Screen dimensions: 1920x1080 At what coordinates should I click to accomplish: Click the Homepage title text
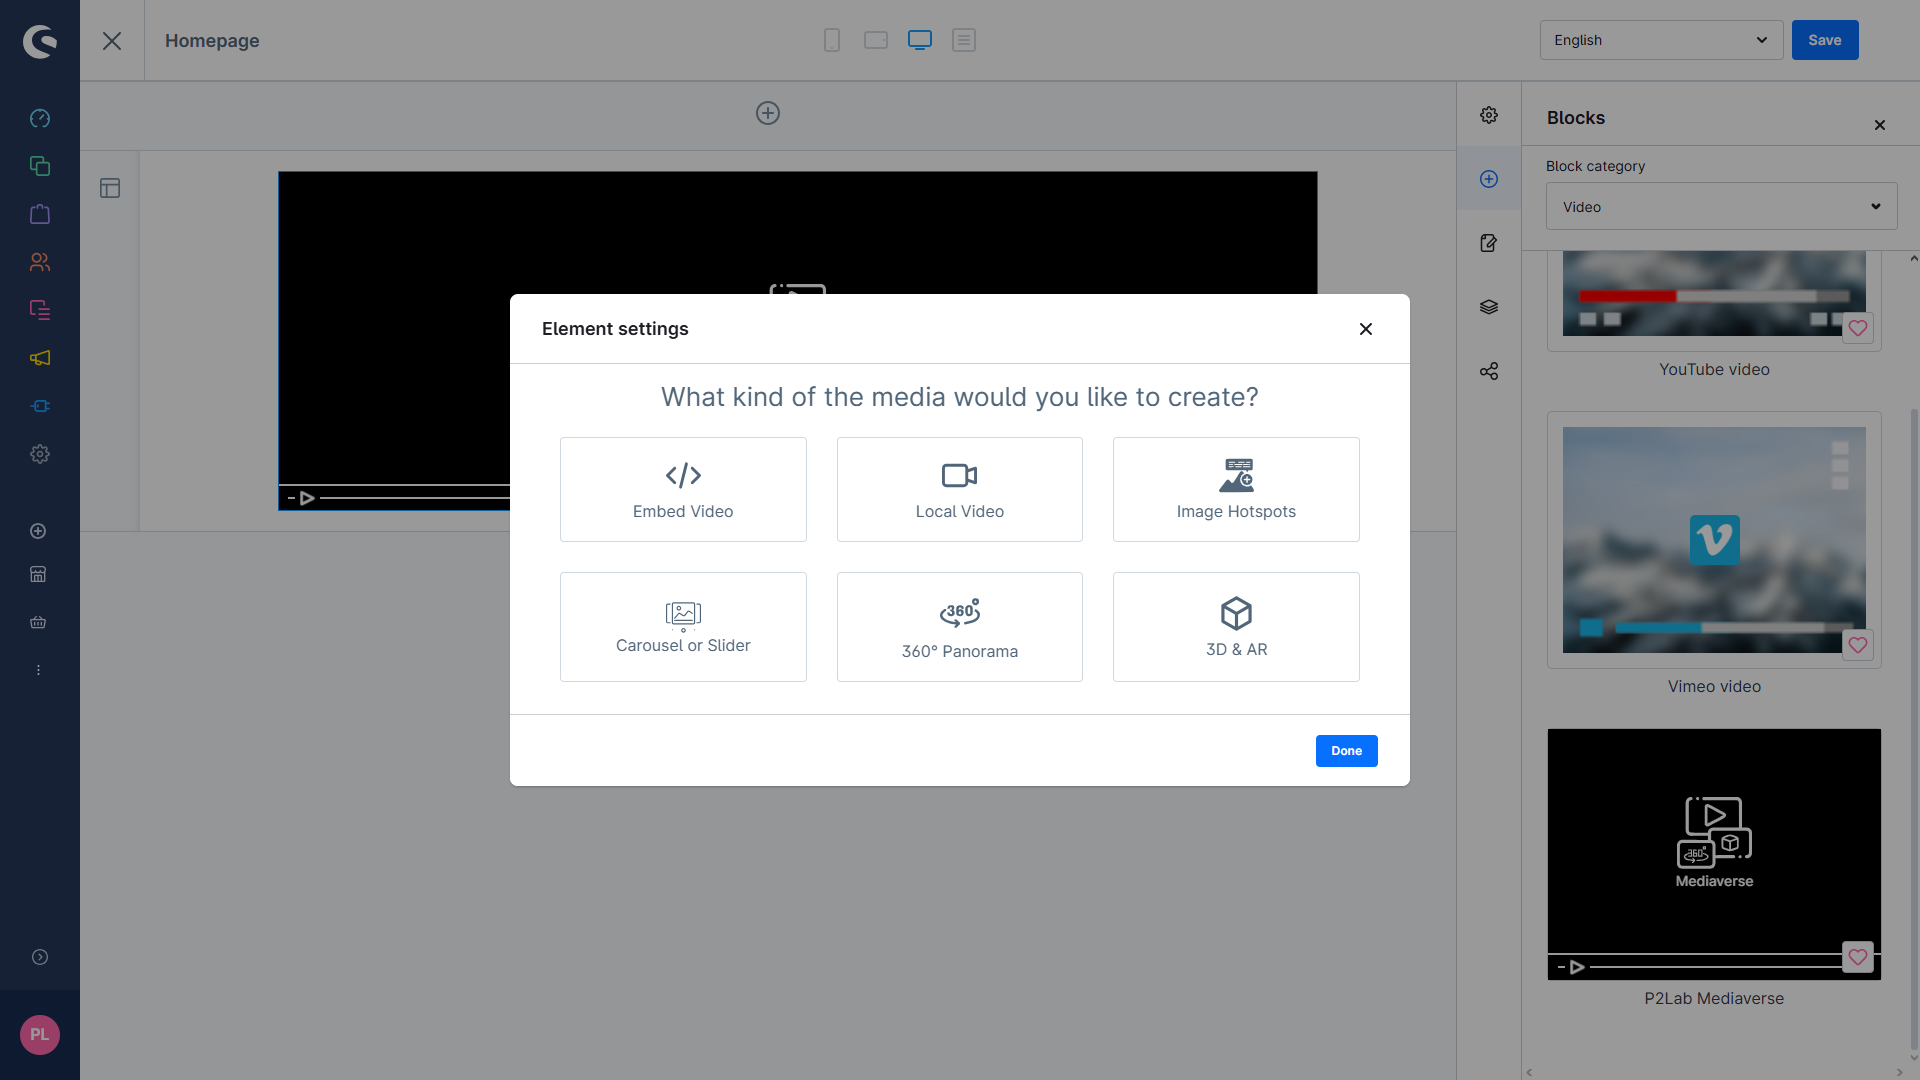pos(212,41)
